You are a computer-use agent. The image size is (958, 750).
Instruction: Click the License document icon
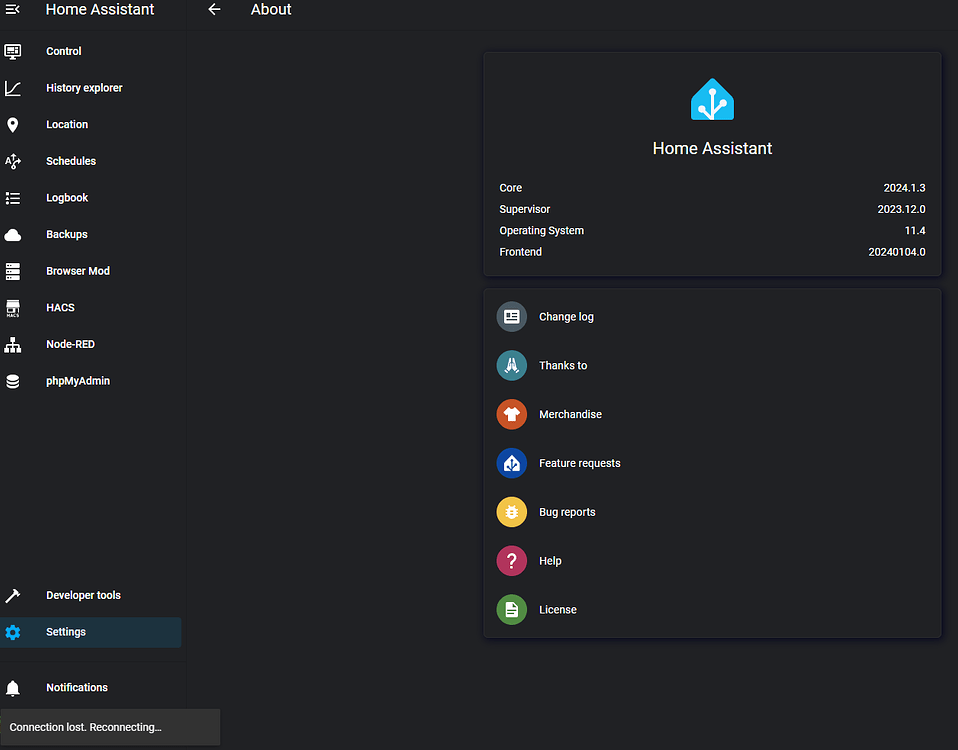click(x=511, y=610)
